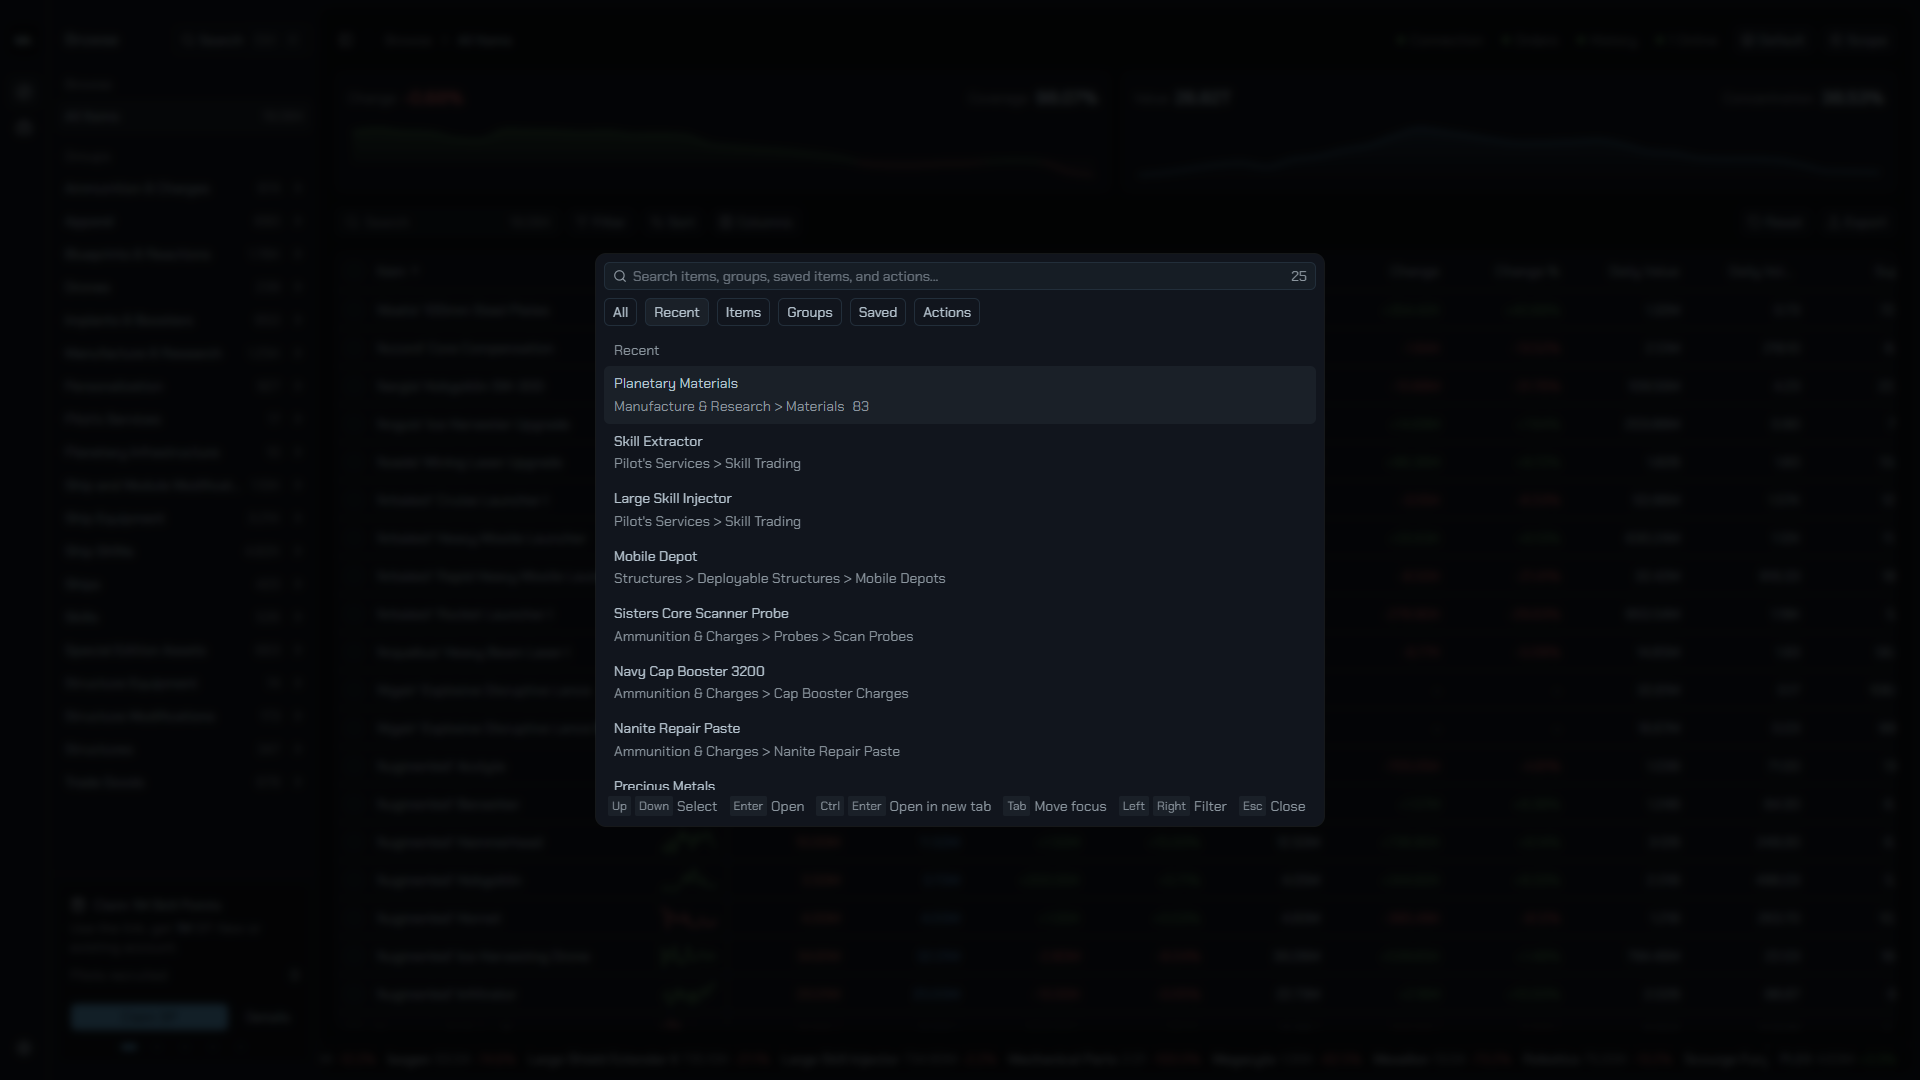Screen dimensions: 1920x1080
Task: Choose the Skill Extractor result
Action: pos(960,452)
